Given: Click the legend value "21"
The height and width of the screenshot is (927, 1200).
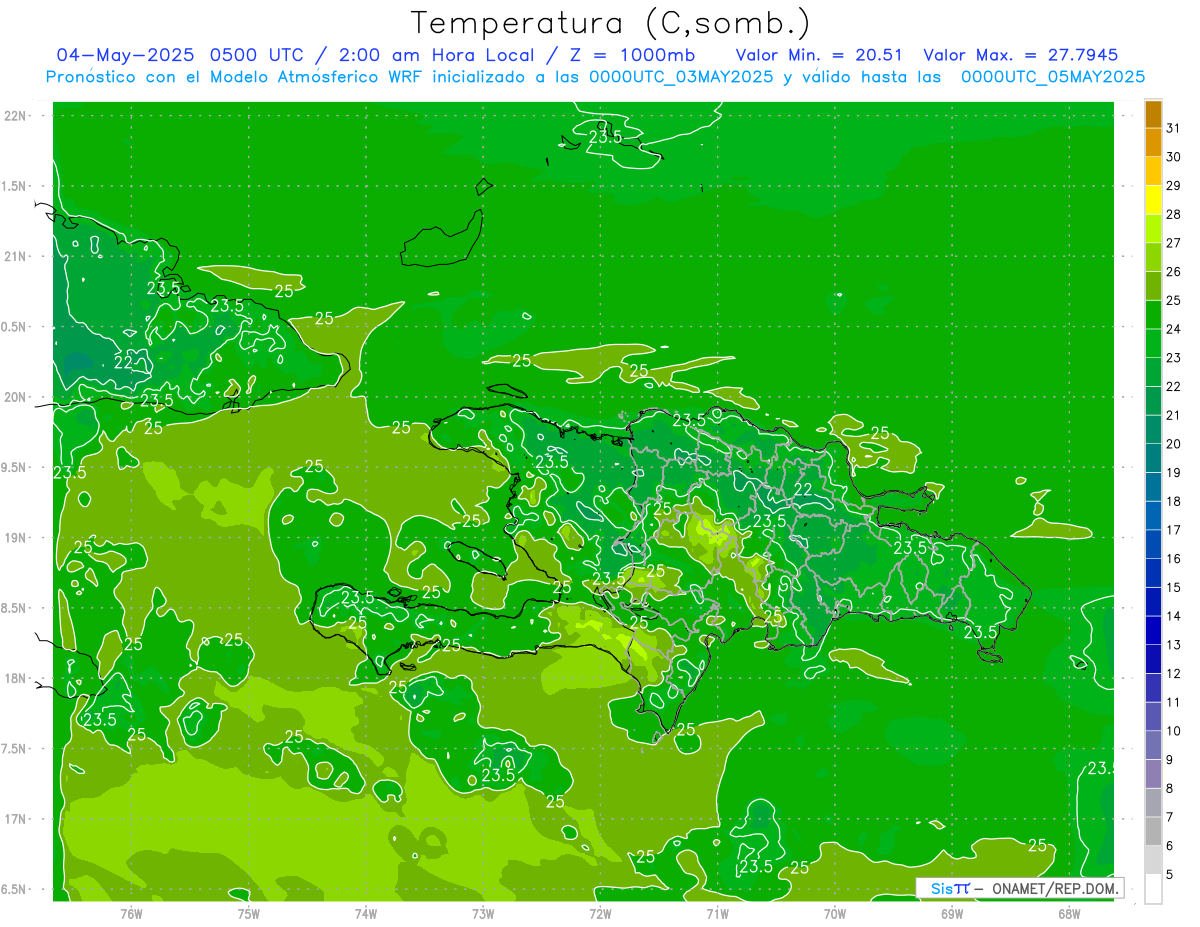Looking at the screenshot, I should [x=1174, y=415].
